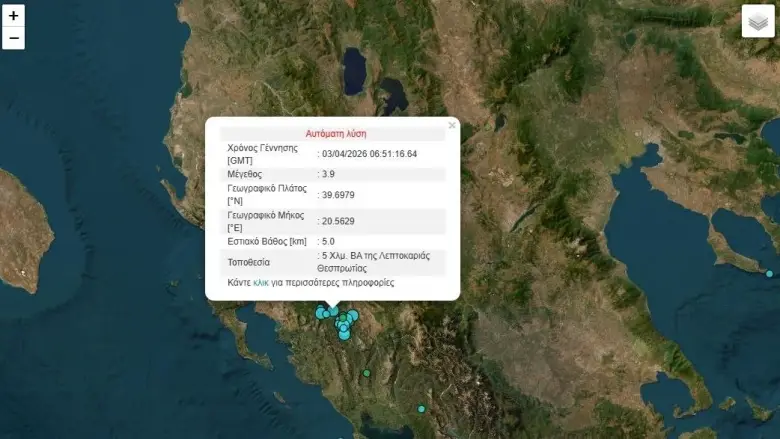The width and height of the screenshot is (780, 439).
Task: Select the cyan marker at the map's right edge
Action: click(769, 274)
